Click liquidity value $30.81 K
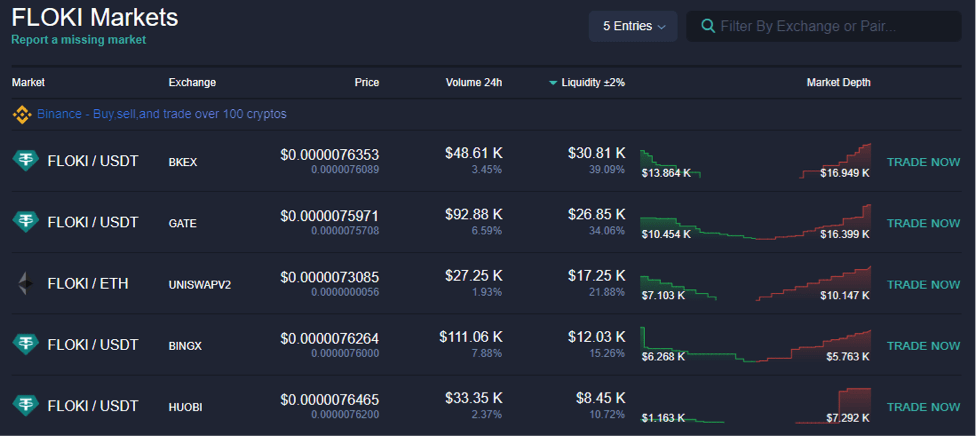 click(x=596, y=153)
